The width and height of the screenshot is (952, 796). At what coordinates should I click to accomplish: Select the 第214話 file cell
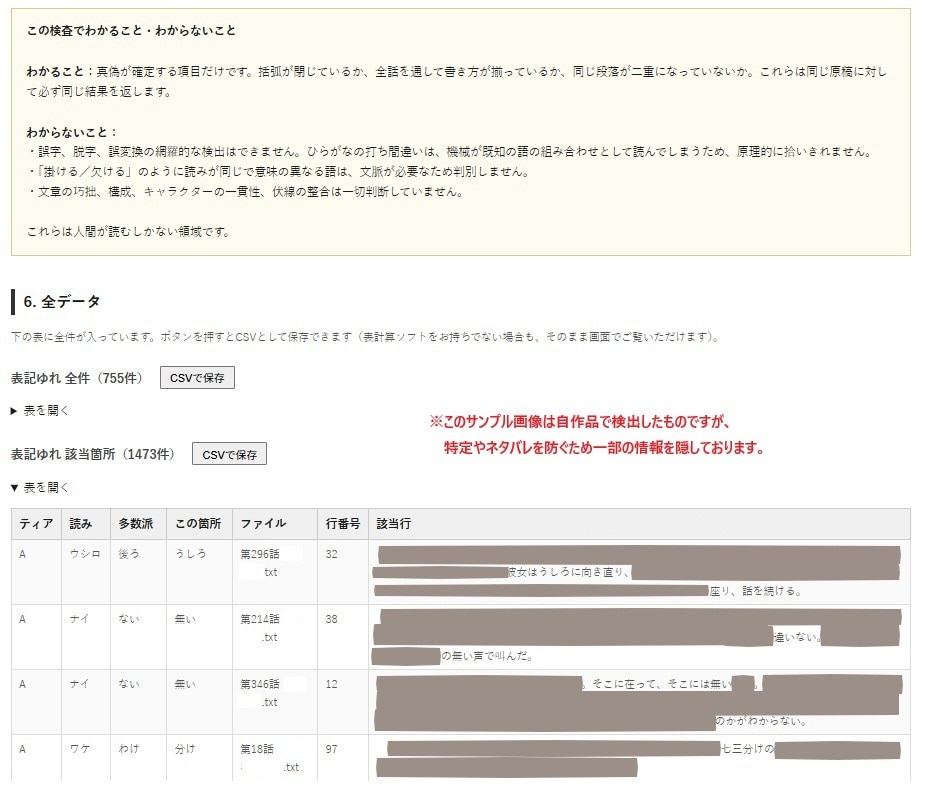click(274, 637)
